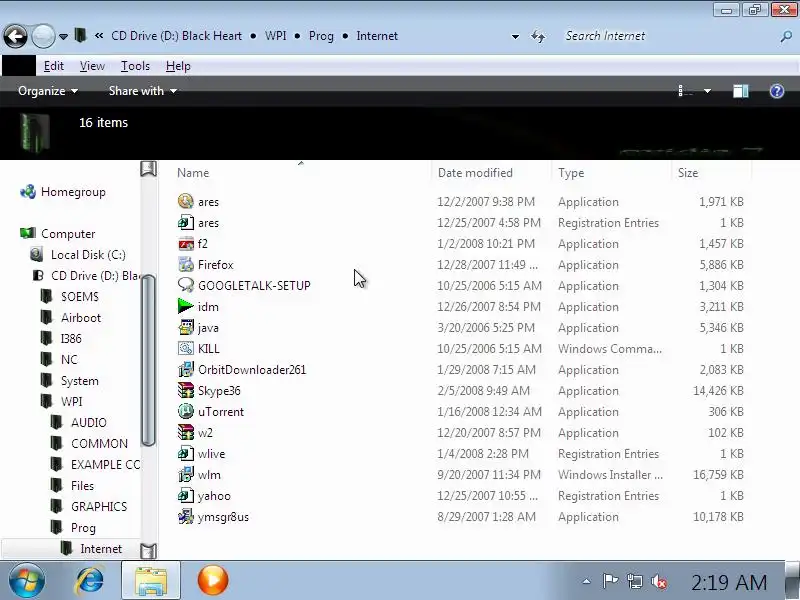The height and width of the screenshot is (600, 800).
Task: Open address bar history dropdown
Action: [x=515, y=37]
